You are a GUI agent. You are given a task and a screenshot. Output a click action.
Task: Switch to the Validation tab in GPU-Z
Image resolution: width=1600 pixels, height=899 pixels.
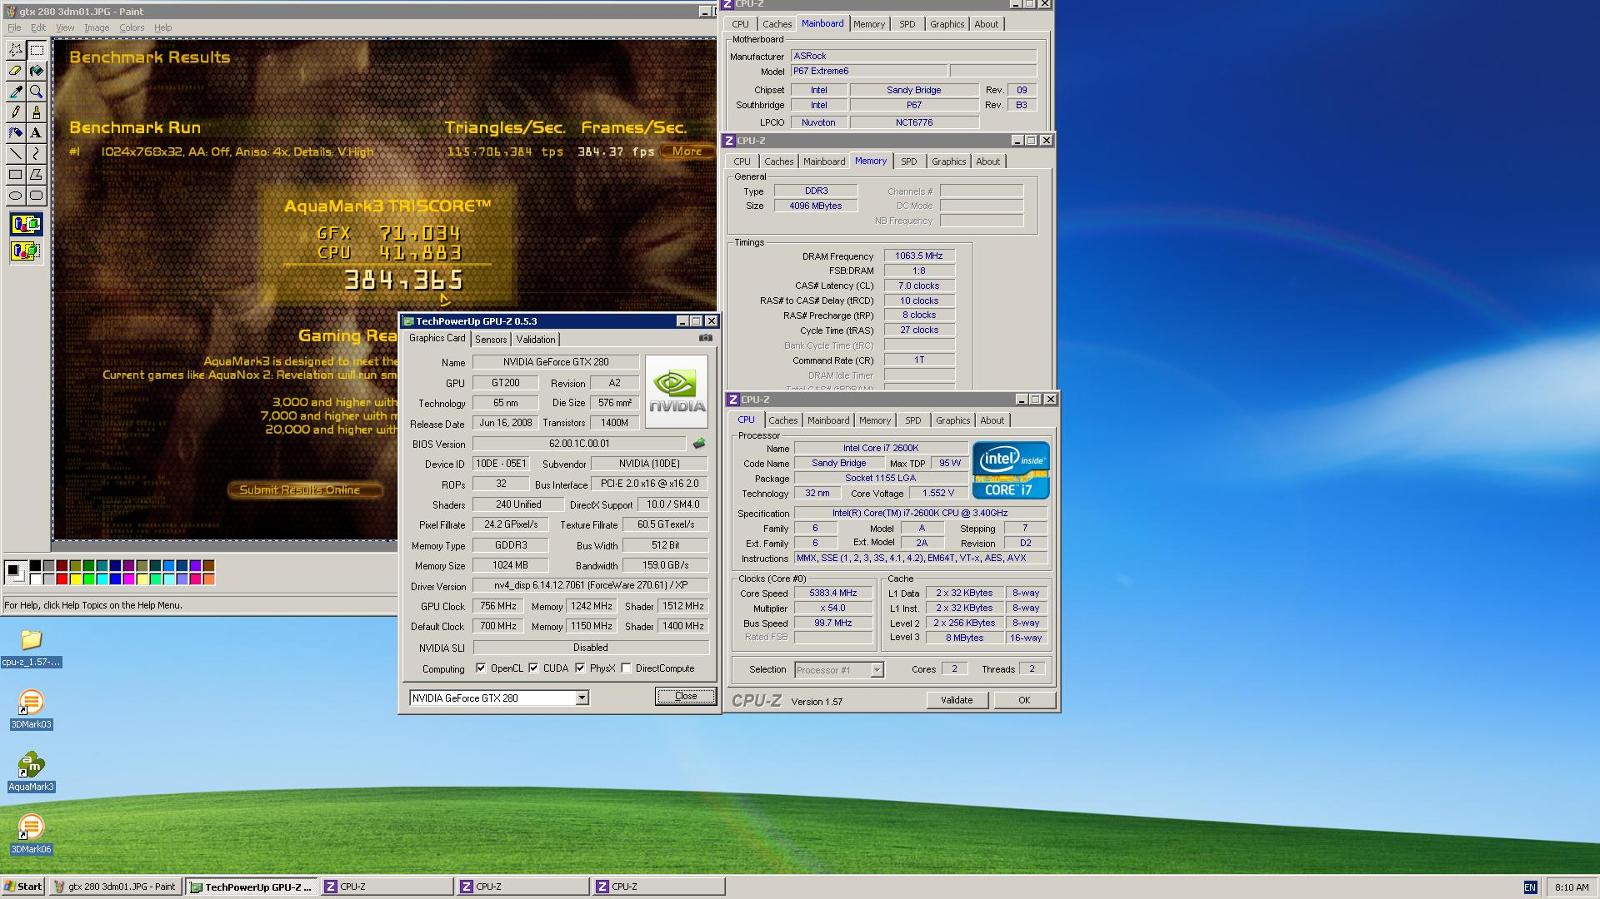(536, 339)
